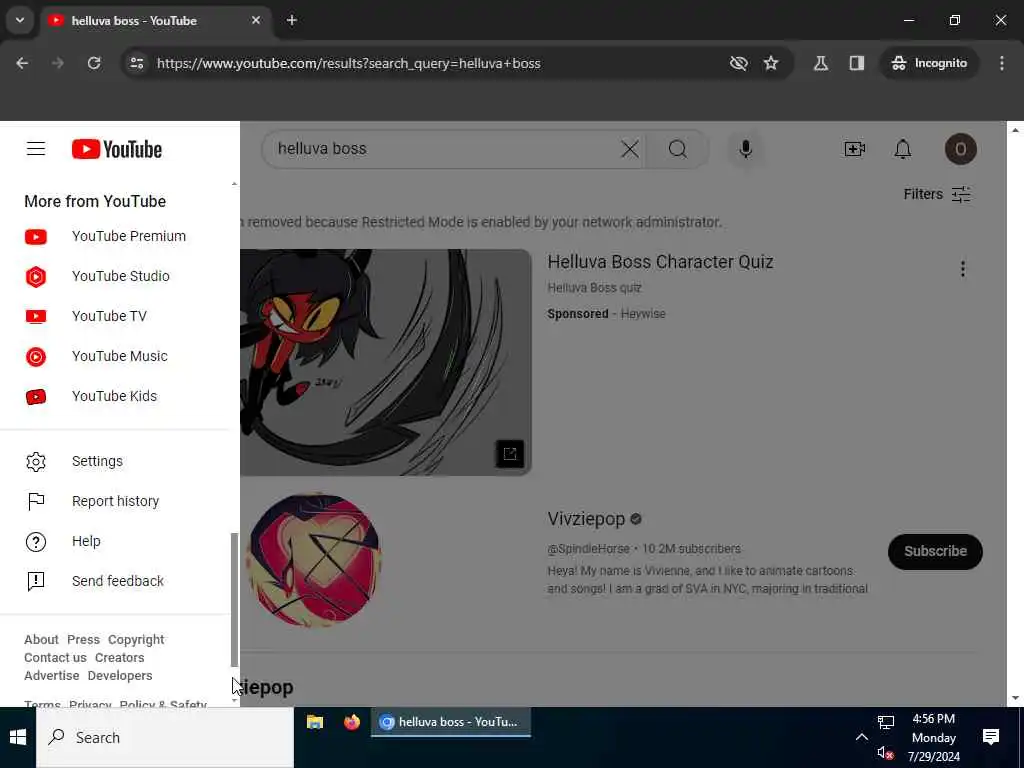
Task: Open the account avatar menu
Action: 961,149
